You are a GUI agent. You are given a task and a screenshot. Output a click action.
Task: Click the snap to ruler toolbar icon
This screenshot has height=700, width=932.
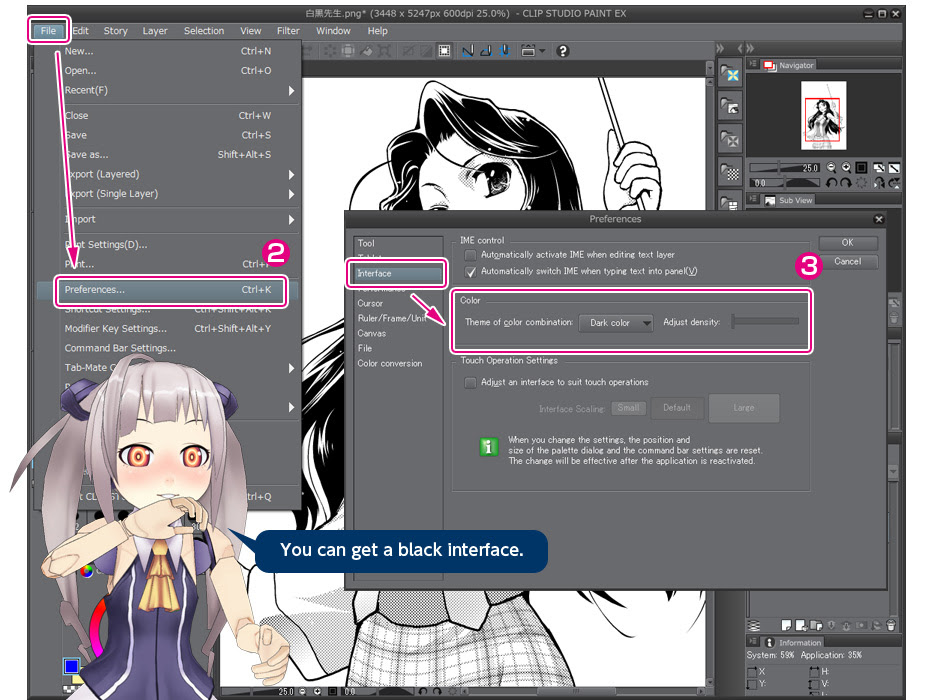pos(468,51)
